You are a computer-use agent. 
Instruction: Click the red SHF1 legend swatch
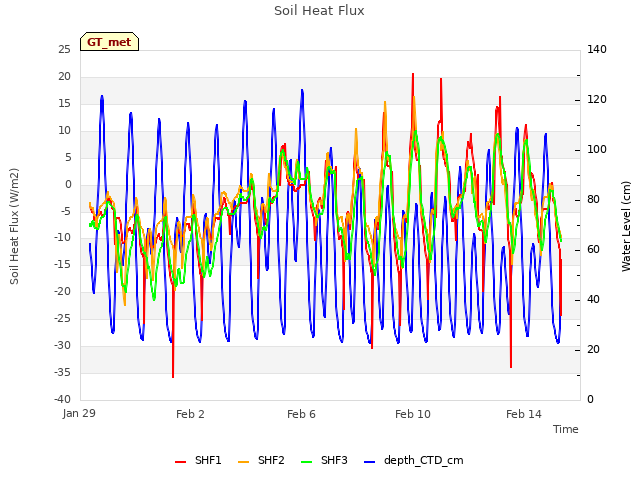click(x=180, y=462)
